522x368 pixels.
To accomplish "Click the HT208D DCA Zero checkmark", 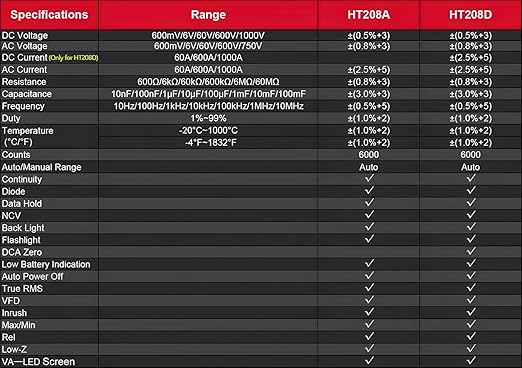I will [471, 251].
